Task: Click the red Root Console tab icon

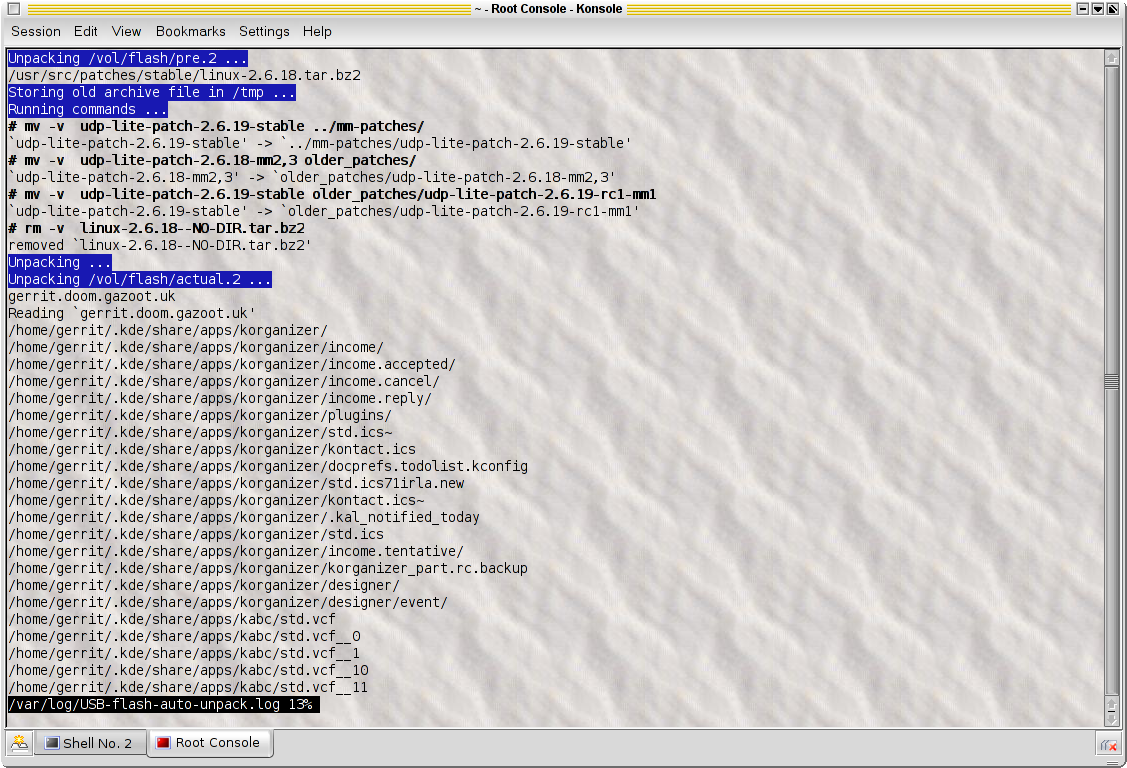Action: point(162,743)
